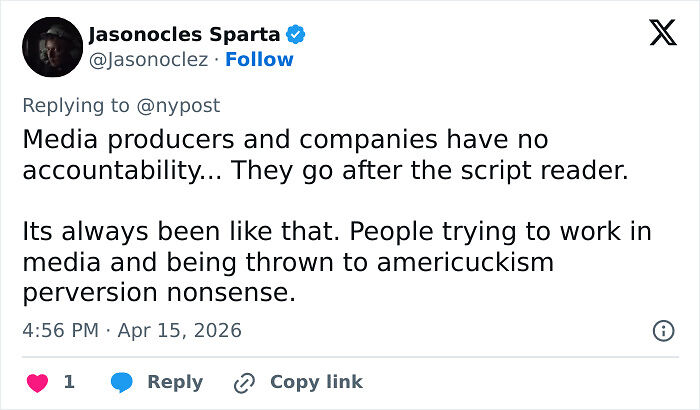
Task: Click the like count number 1
Action: [x=69, y=382]
